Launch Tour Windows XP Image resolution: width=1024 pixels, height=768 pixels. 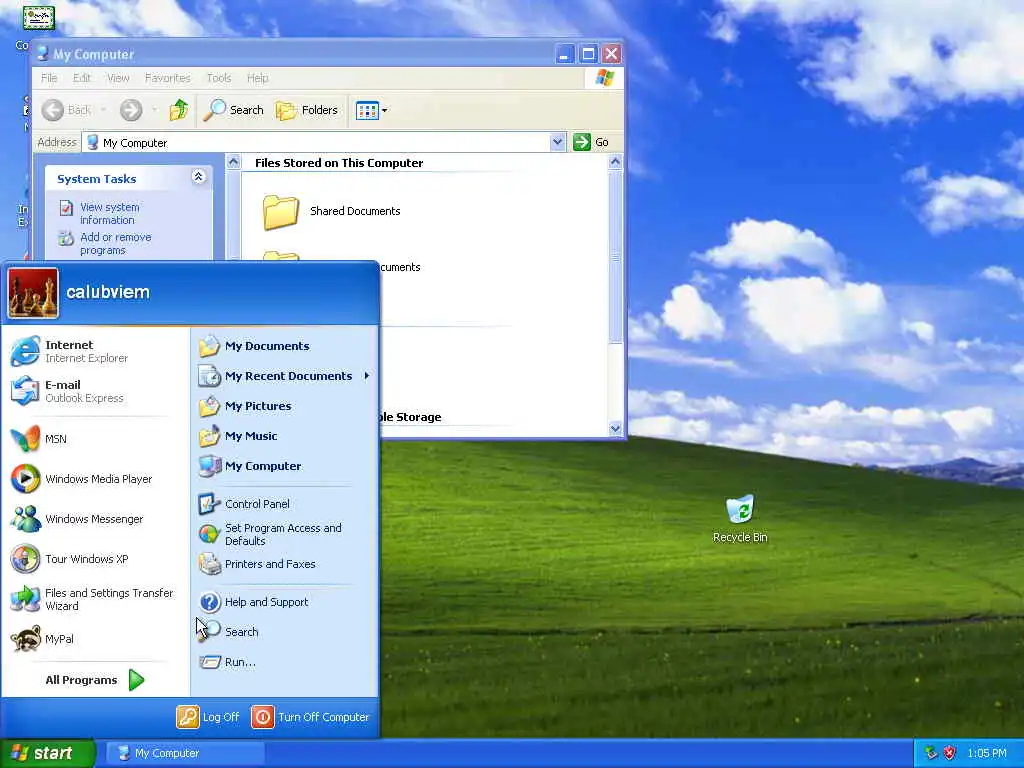tap(70, 559)
